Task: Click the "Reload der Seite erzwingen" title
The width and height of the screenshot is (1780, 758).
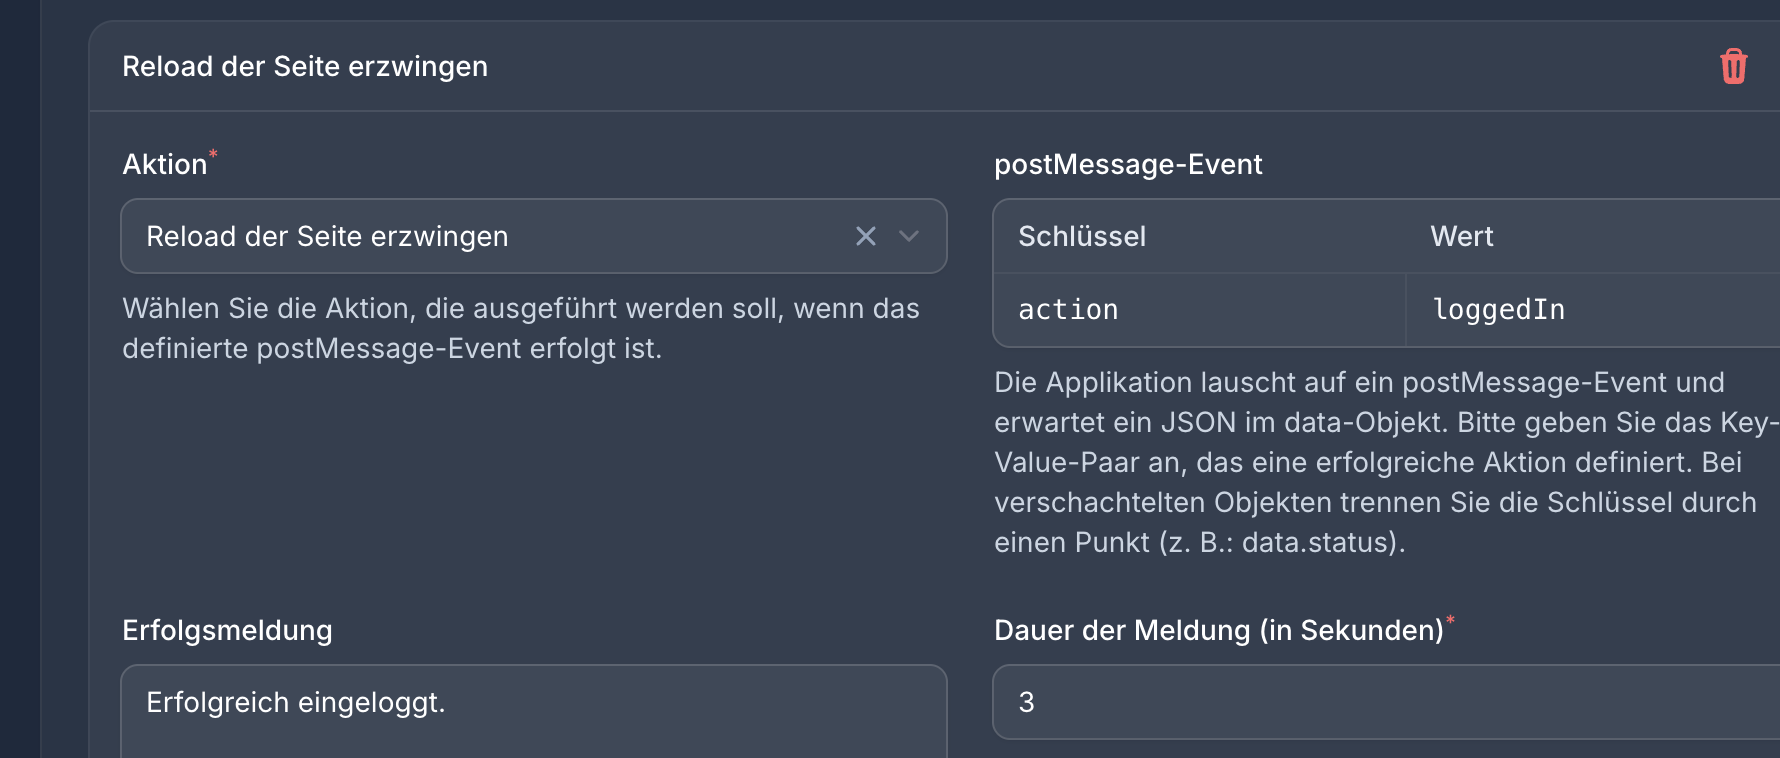Action: pyautogui.click(x=305, y=66)
